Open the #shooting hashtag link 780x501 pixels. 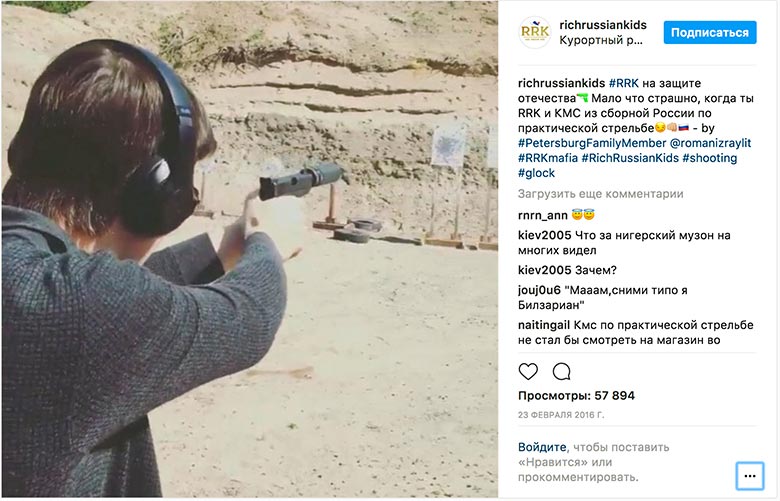709,158
